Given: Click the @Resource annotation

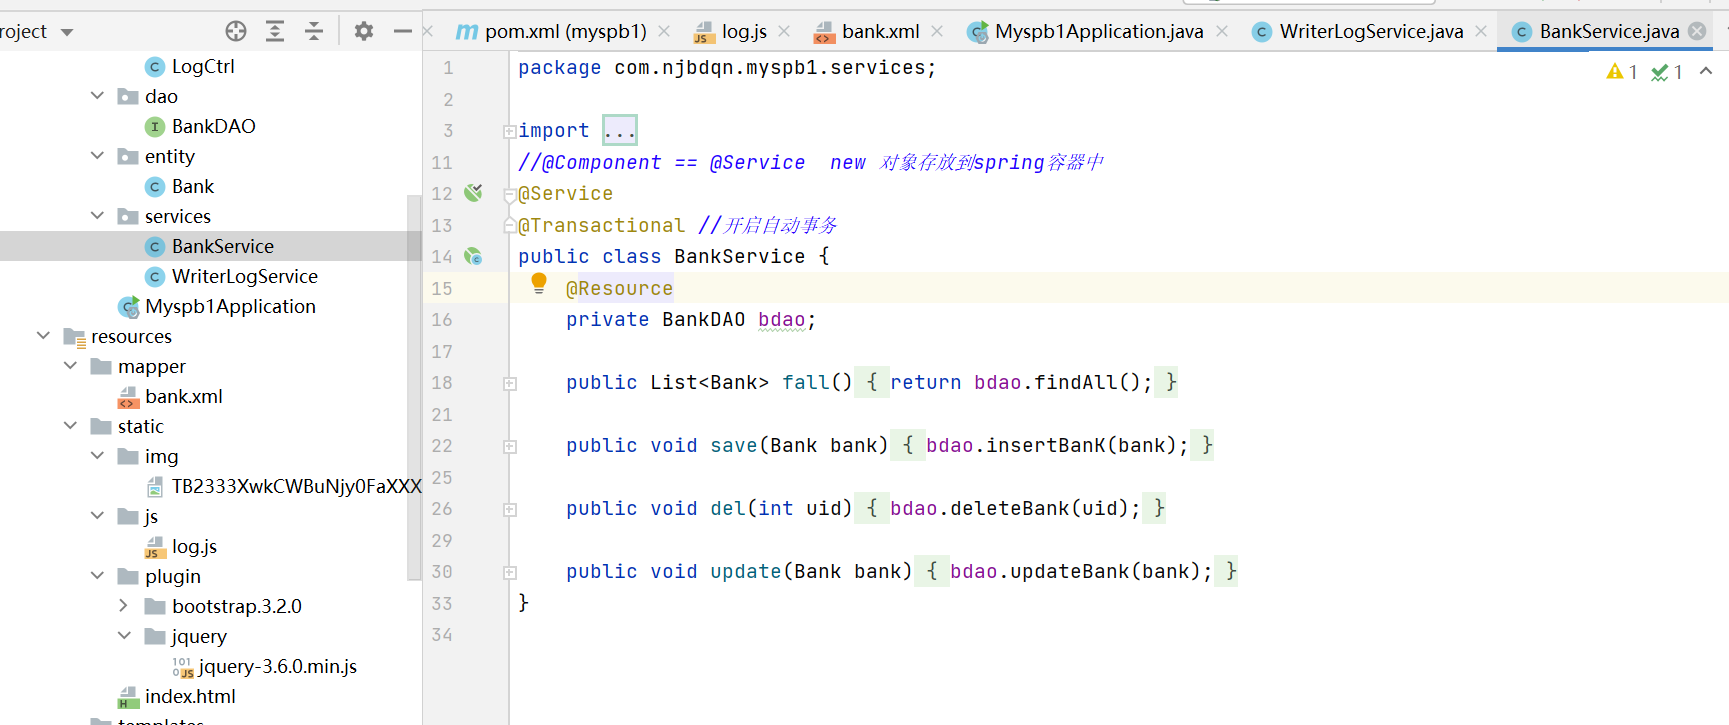Looking at the screenshot, I should (619, 288).
